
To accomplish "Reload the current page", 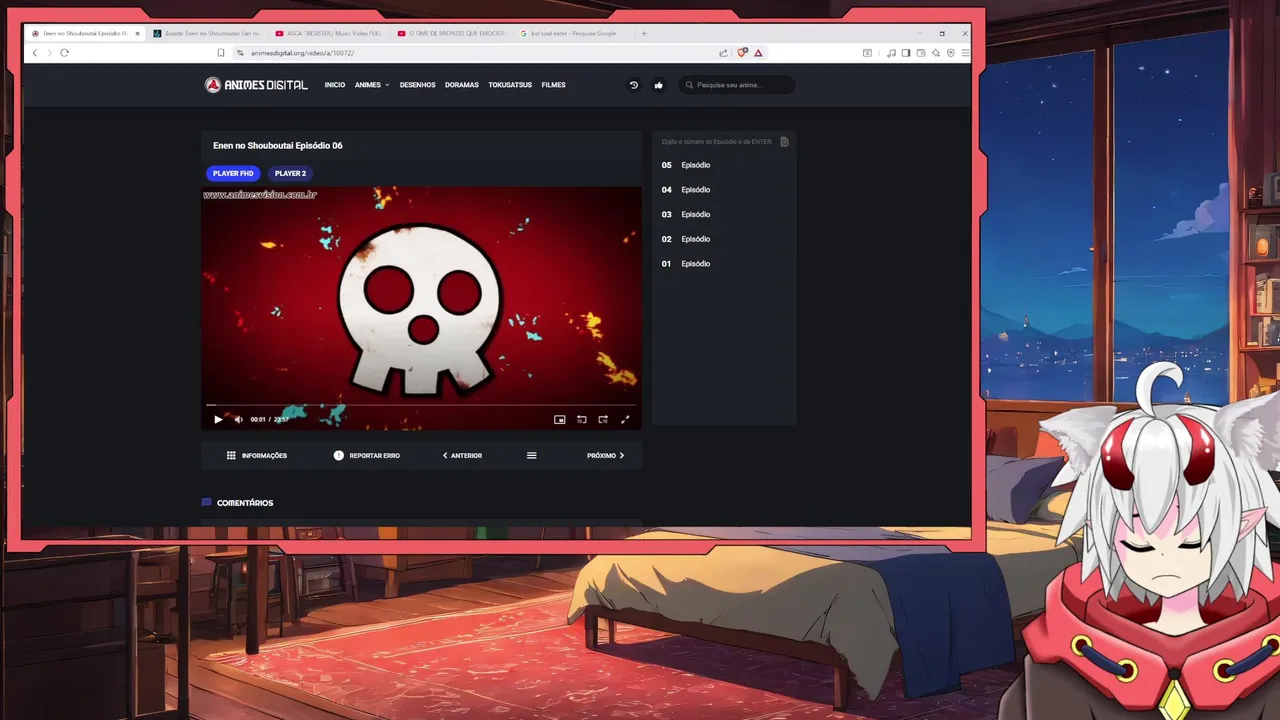I will (x=65, y=52).
